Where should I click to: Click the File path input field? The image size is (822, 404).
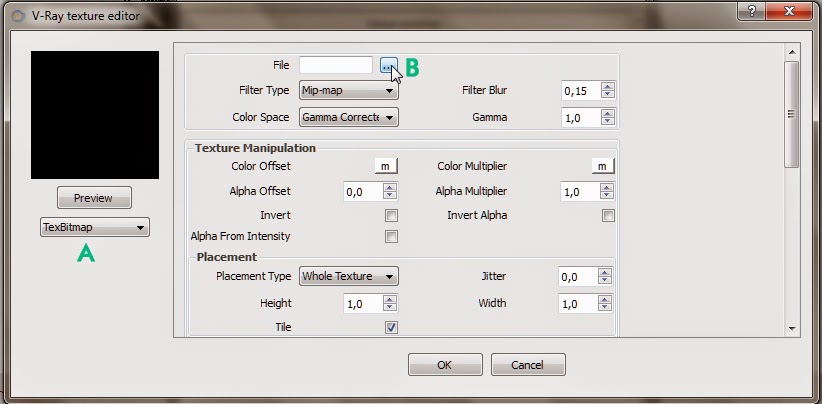tap(336, 65)
